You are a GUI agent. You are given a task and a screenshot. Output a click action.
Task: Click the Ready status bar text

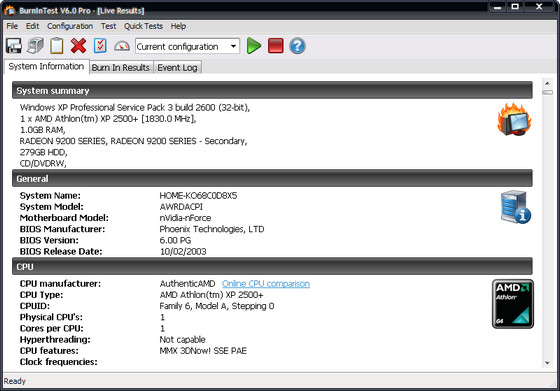point(15,381)
